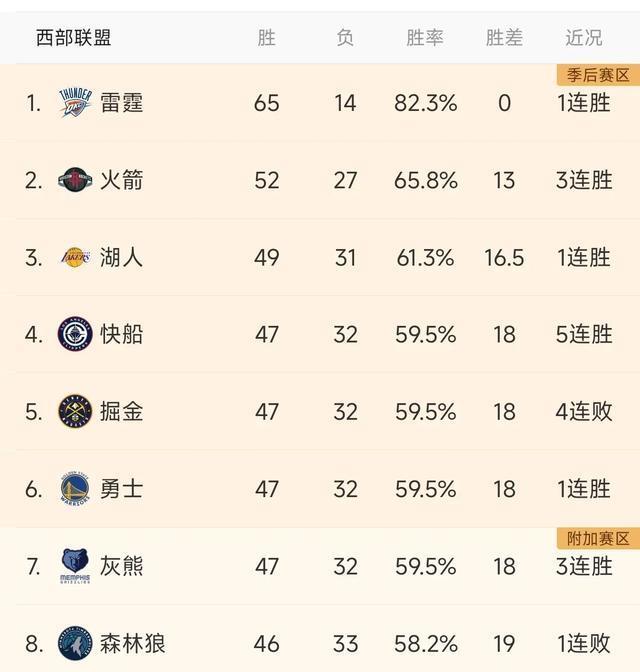Image resolution: width=640 pixels, height=672 pixels.
Task: Open the Grizzlies team logo
Action: 75,566
